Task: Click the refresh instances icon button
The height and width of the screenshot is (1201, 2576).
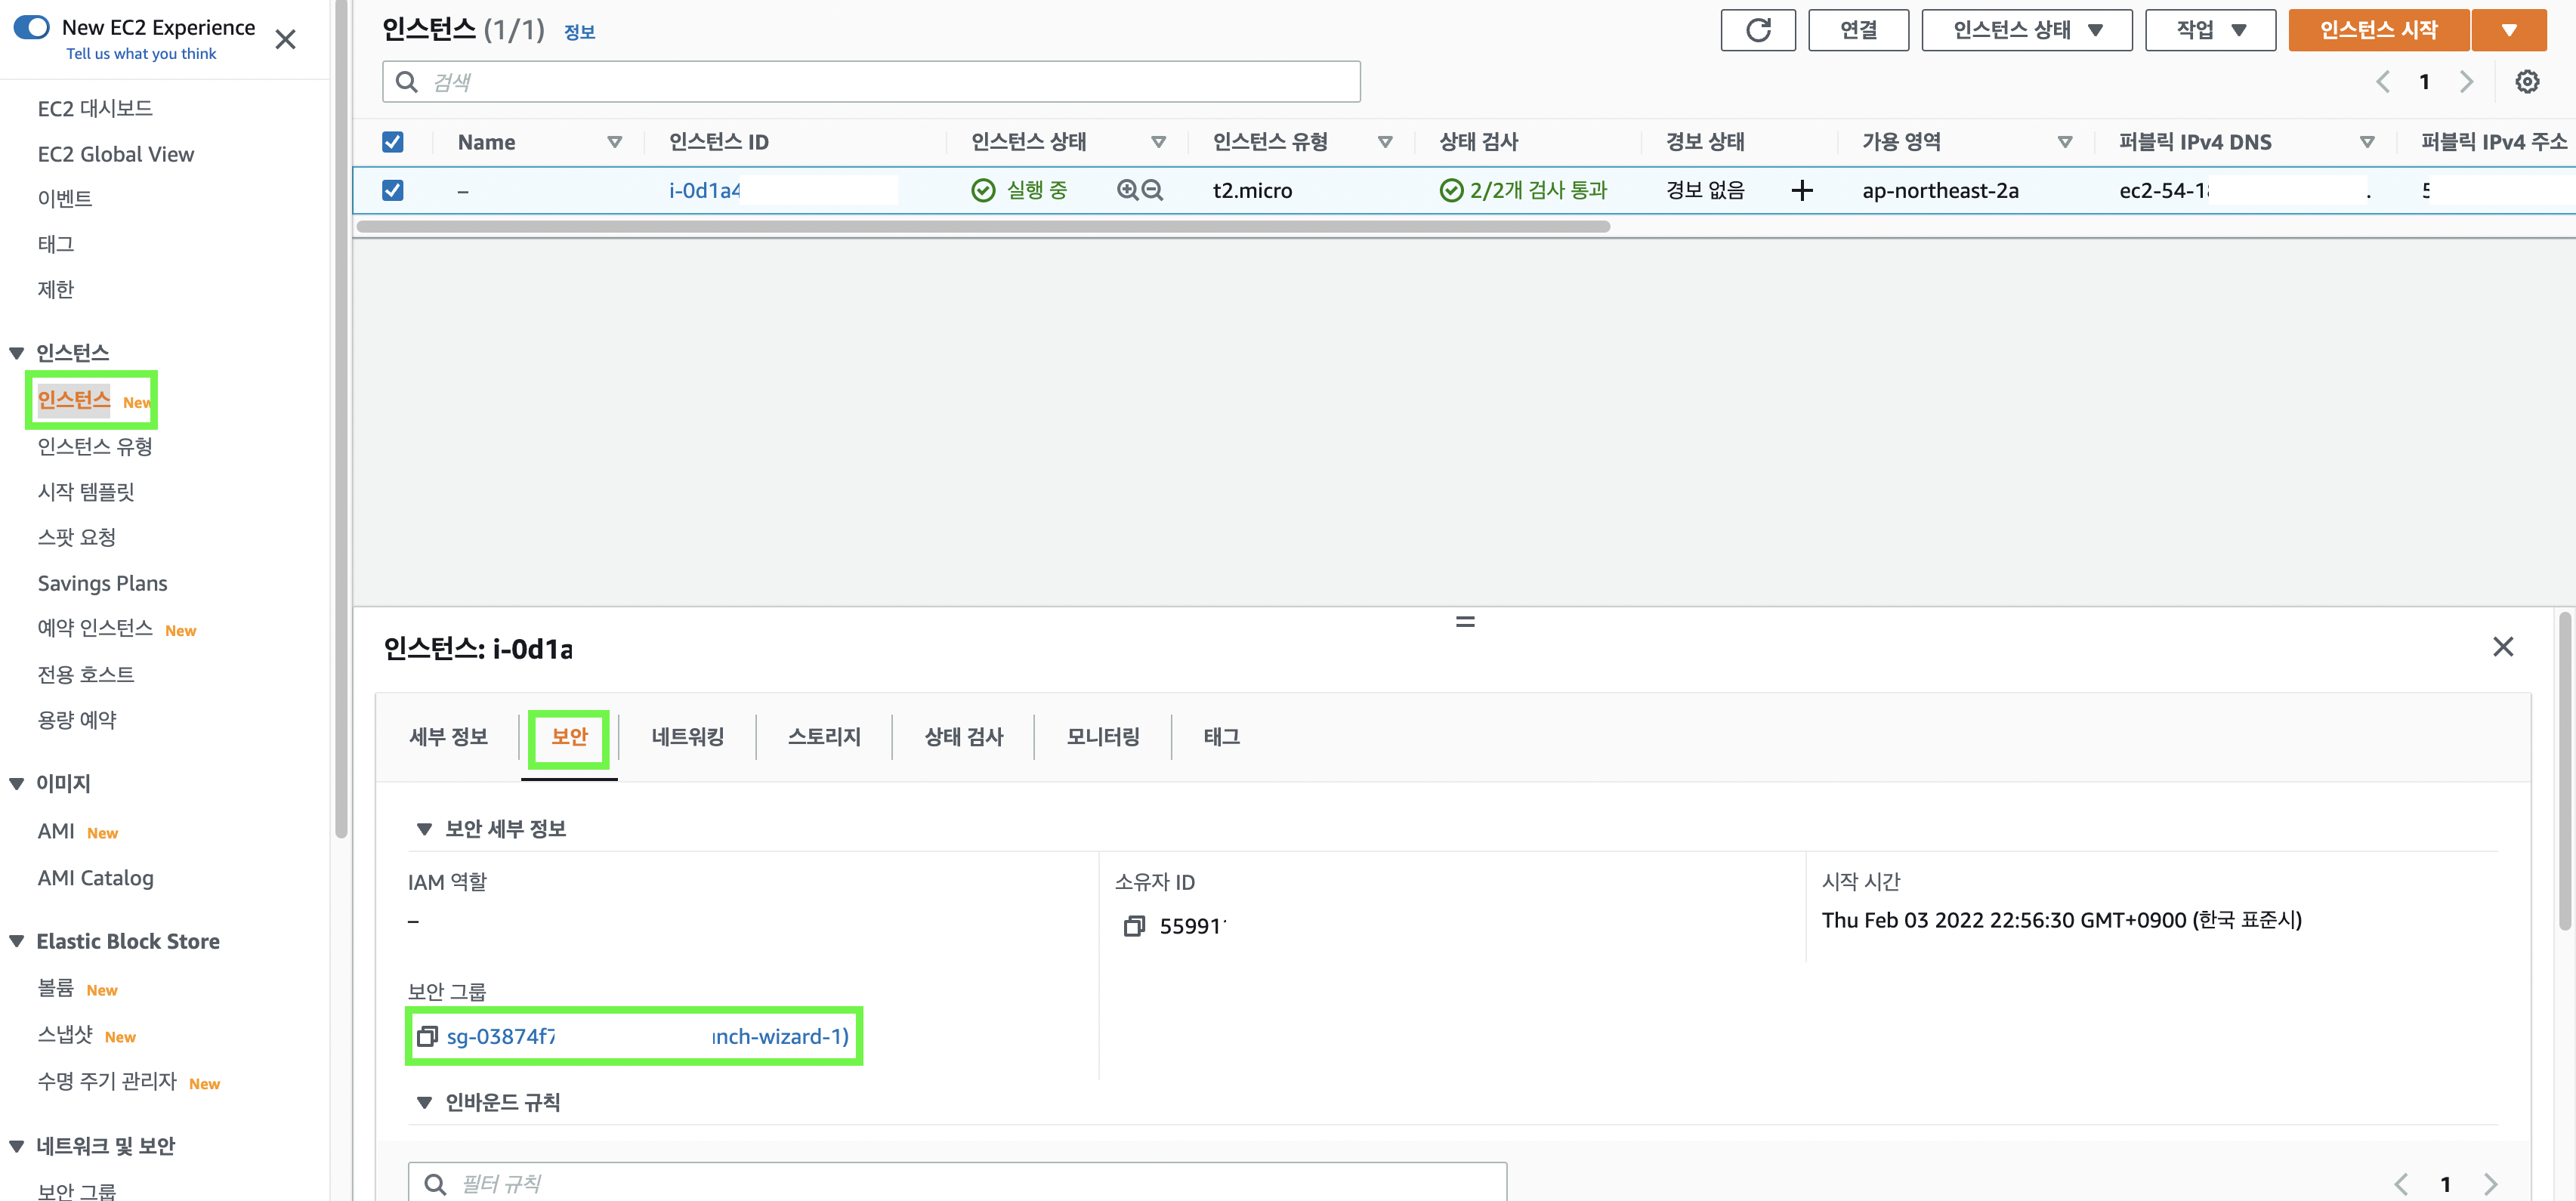Action: (x=1757, y=30)
